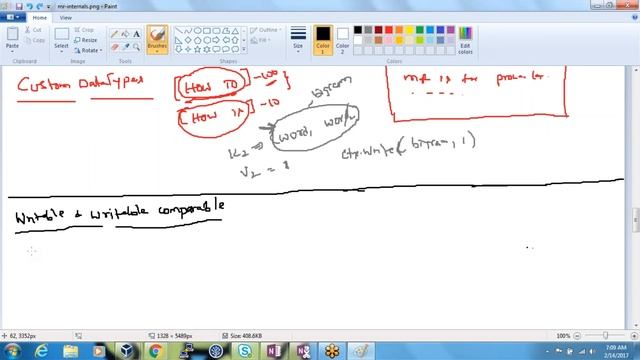Adjust the zoom slider handle
The image size is (640, 360).
point(606,336)
